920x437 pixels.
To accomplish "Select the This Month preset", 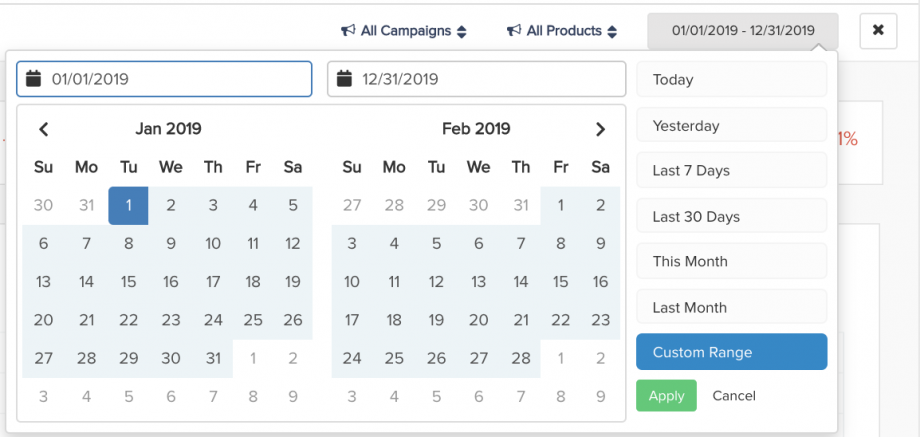I will click(731, 262).
